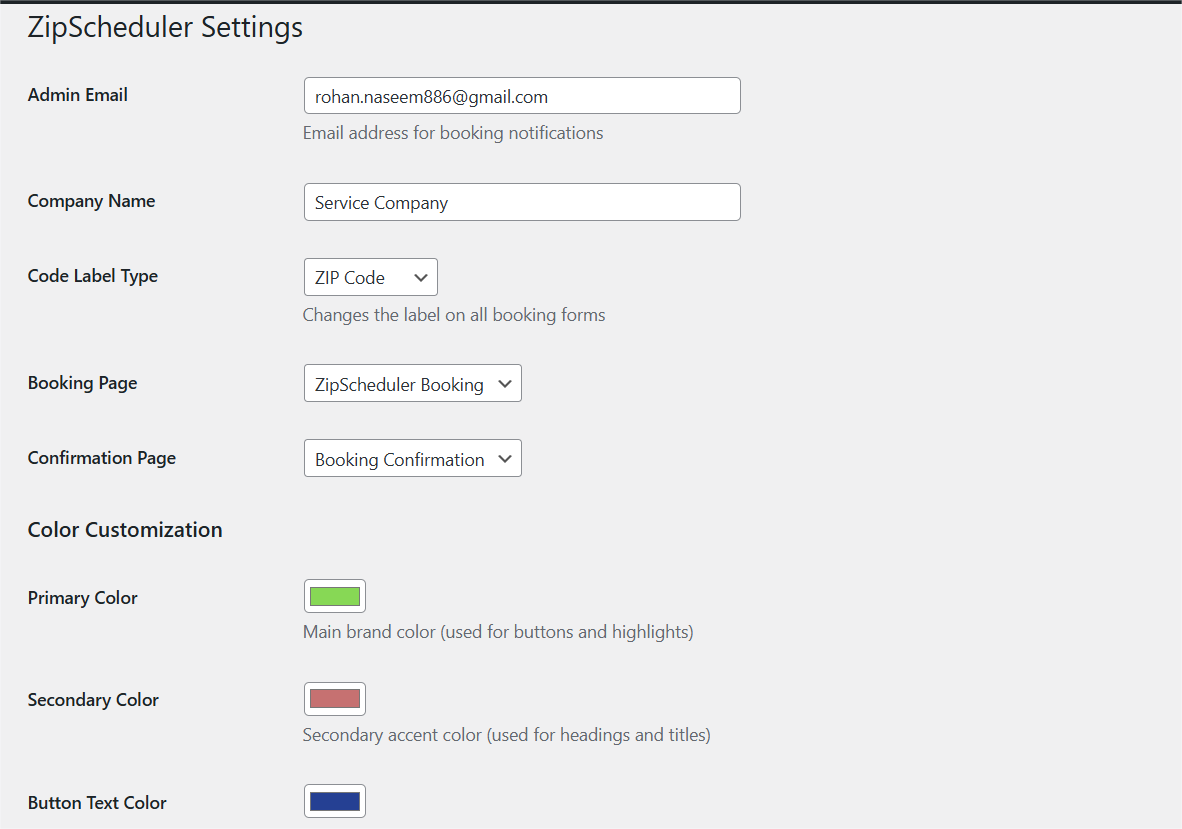
Task: Select the "Service Company" text field
Action: coord(381,202)
